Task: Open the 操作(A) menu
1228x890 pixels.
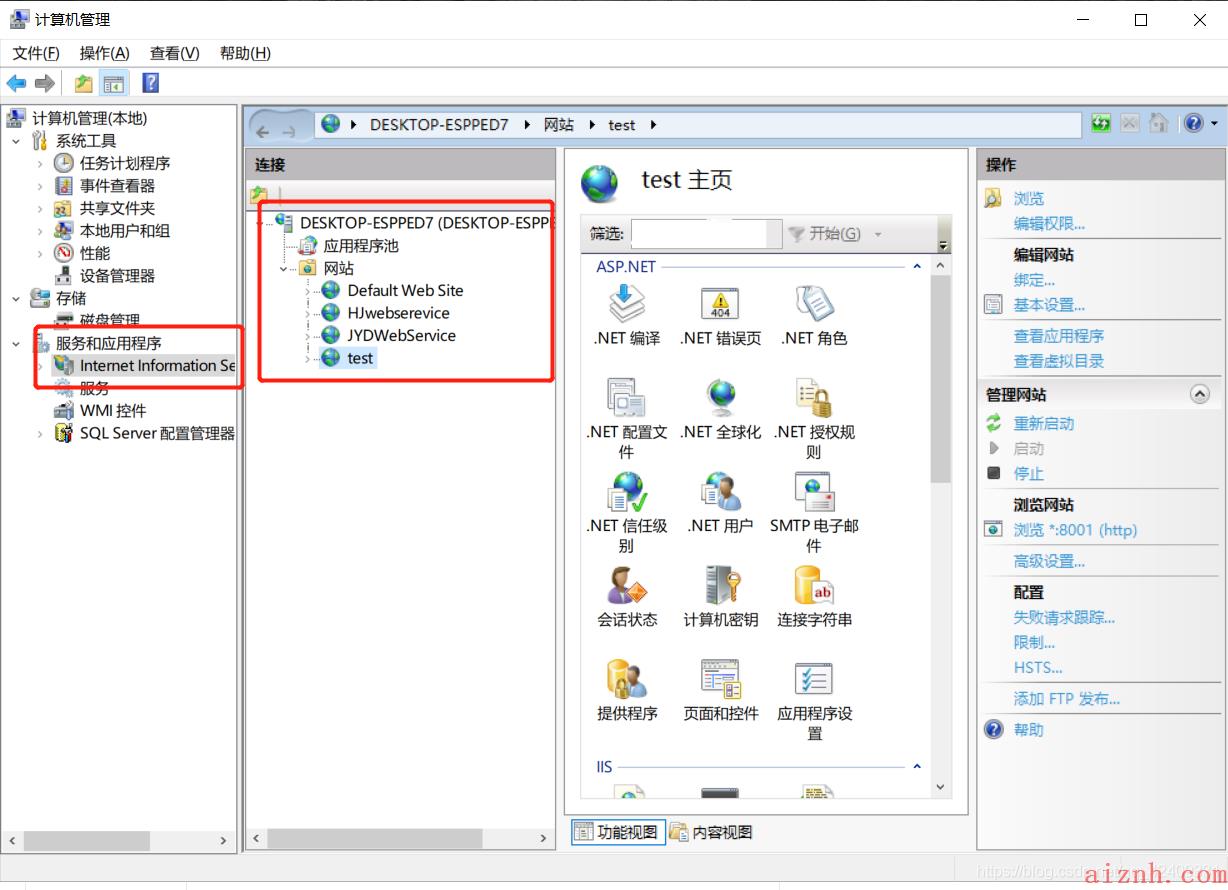Action: [x=105, y=53]
